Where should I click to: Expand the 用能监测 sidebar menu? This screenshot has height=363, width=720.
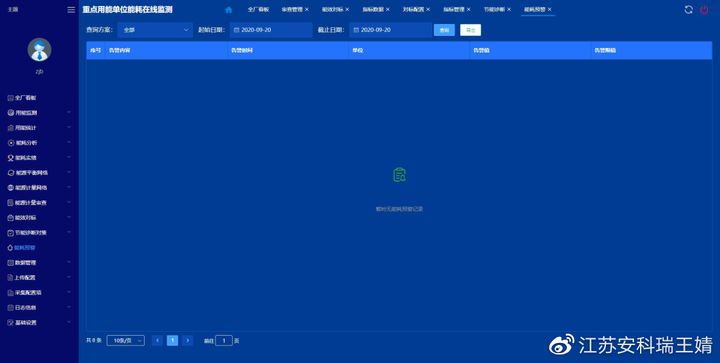click(x=39, y=112)
